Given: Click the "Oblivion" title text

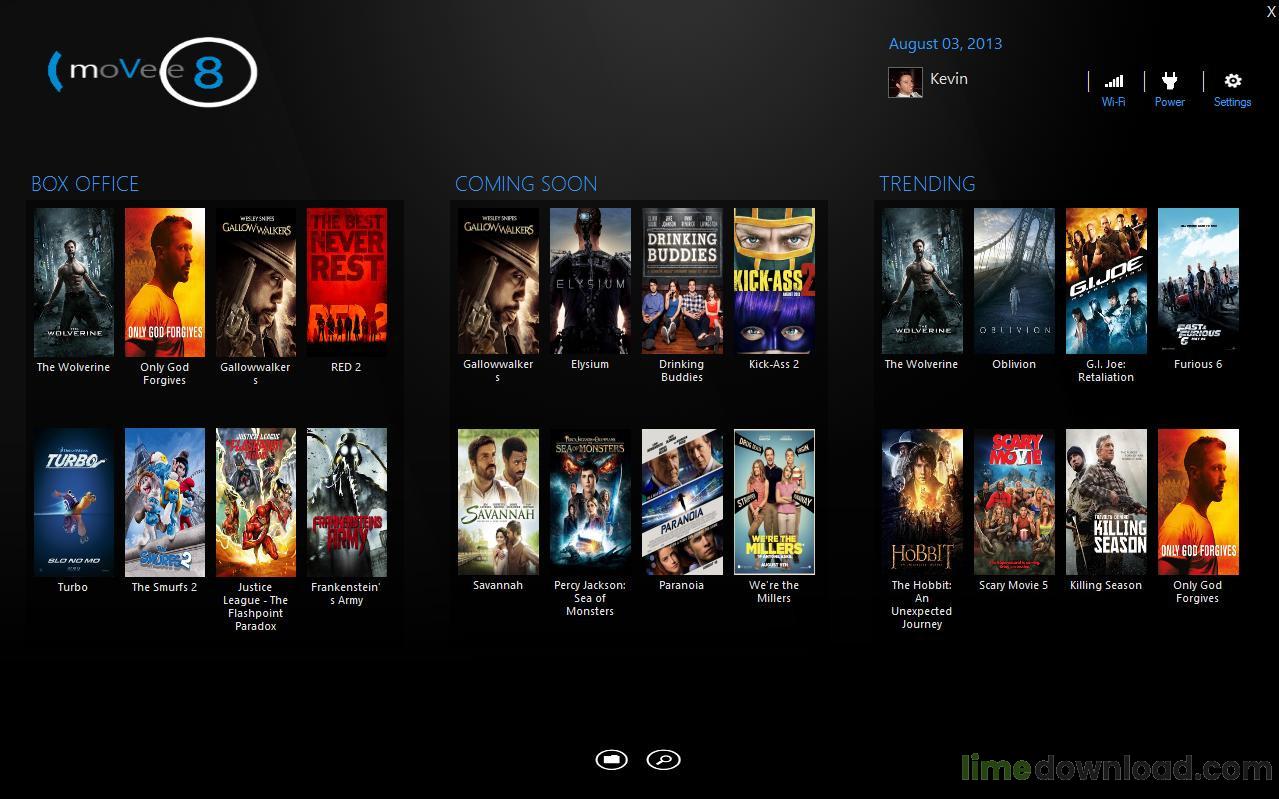Looking at the screenshot, I should [1014, 365].
